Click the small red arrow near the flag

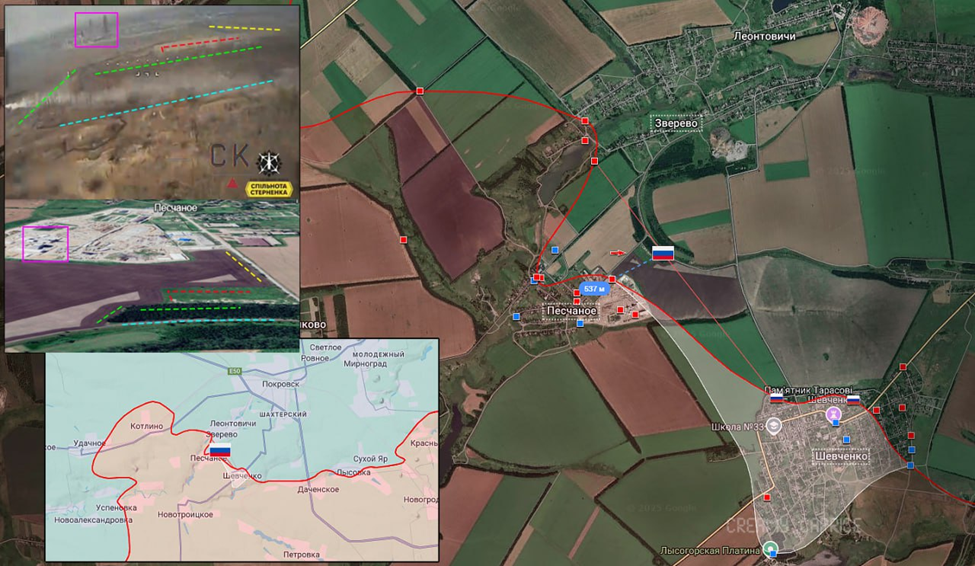(x=617, y=253)
